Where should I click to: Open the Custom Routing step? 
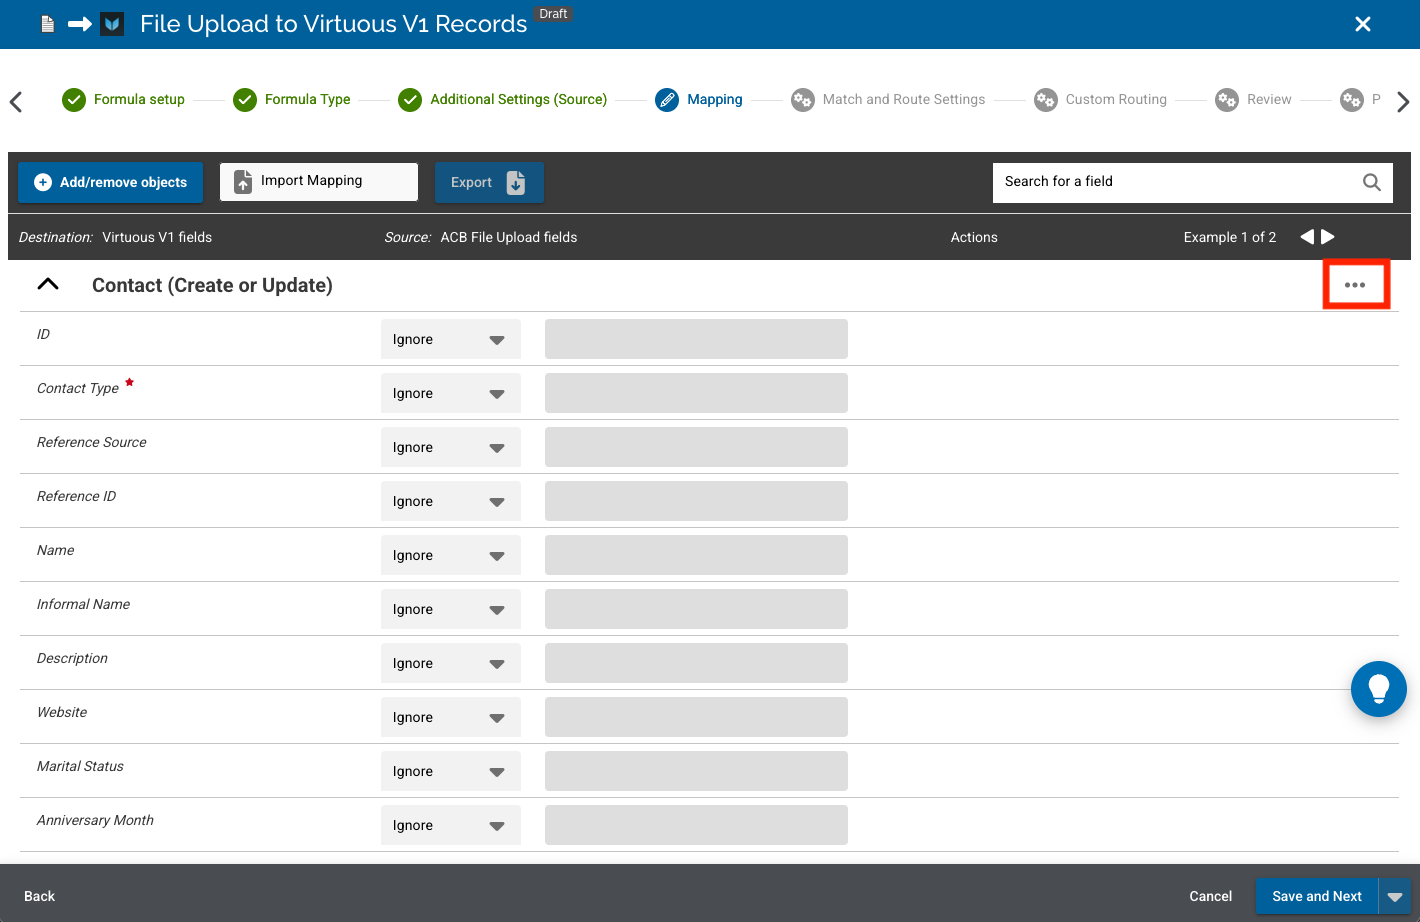pyautogui.click(x=1116, y=99)
